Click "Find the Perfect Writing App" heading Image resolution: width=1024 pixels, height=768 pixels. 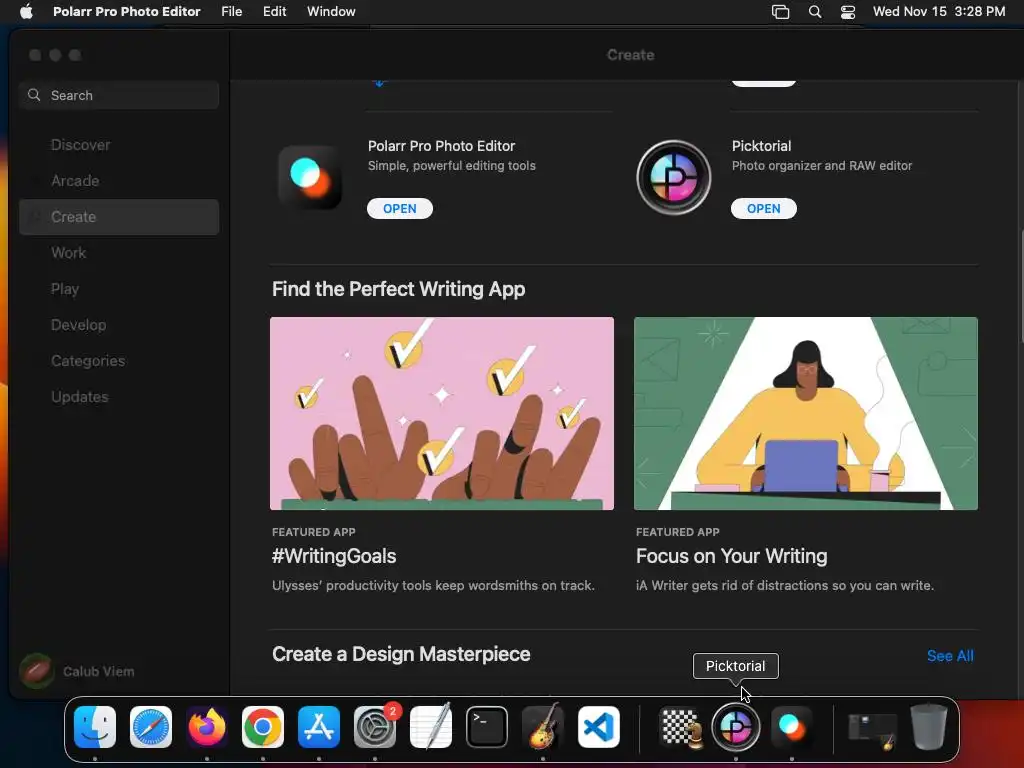[x=398, y=289]
